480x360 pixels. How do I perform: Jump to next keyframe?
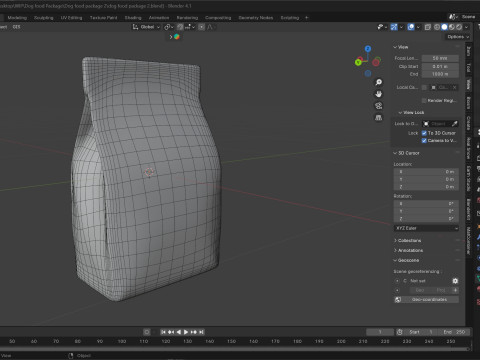pos(194,332)
